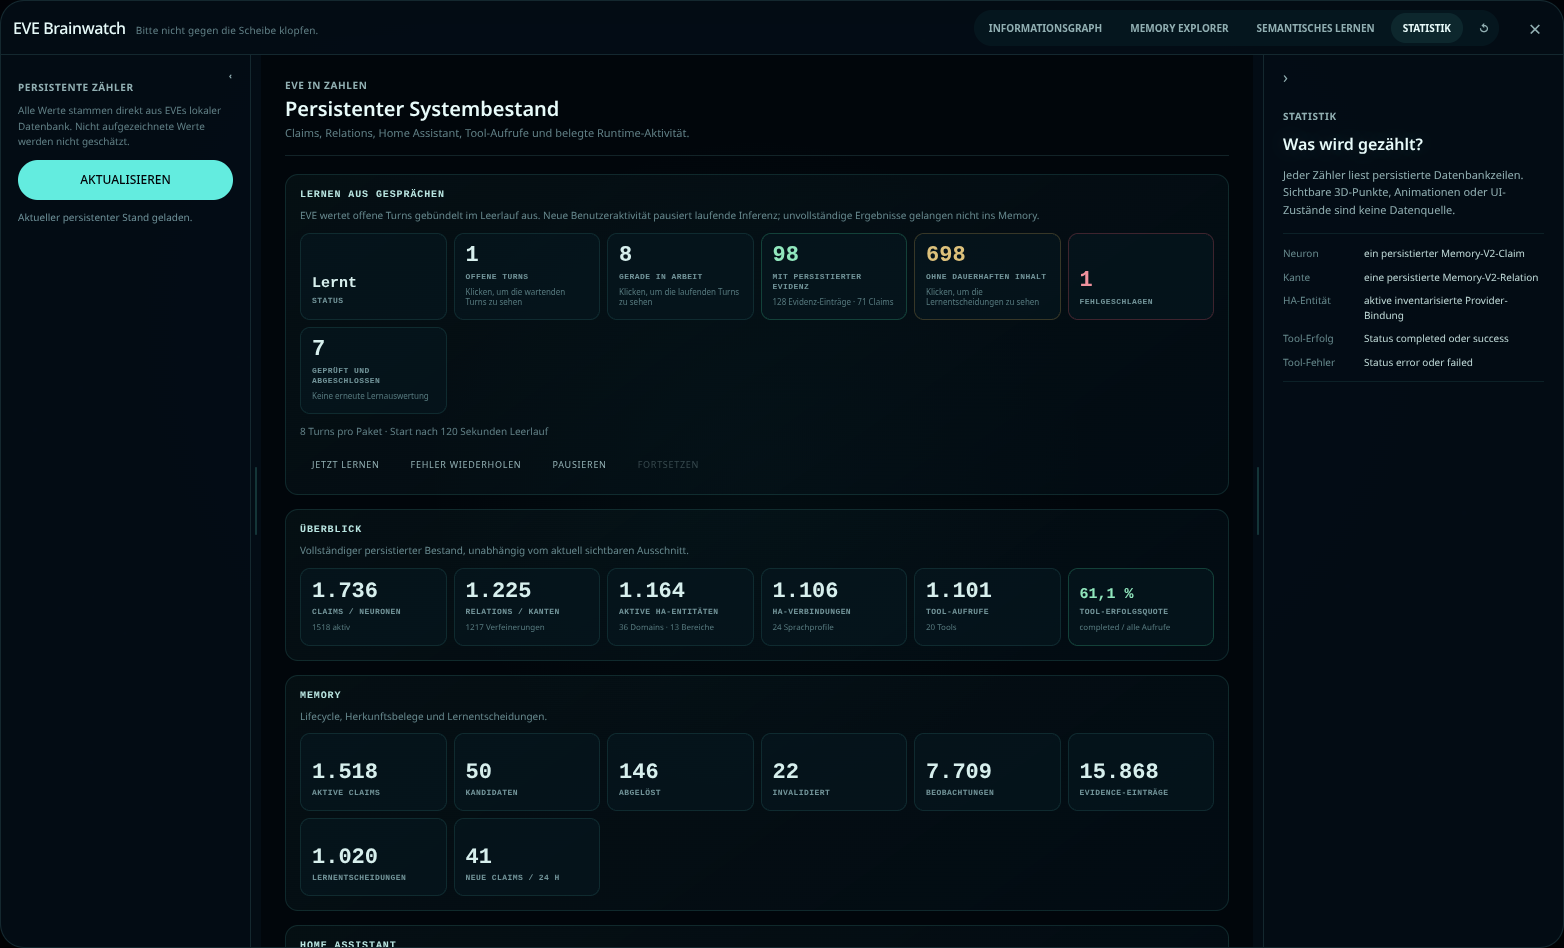Viewport: 1564px width, 948px height.
Task: Start learning with Jetzt Lernen
Action: click(345, 465)
